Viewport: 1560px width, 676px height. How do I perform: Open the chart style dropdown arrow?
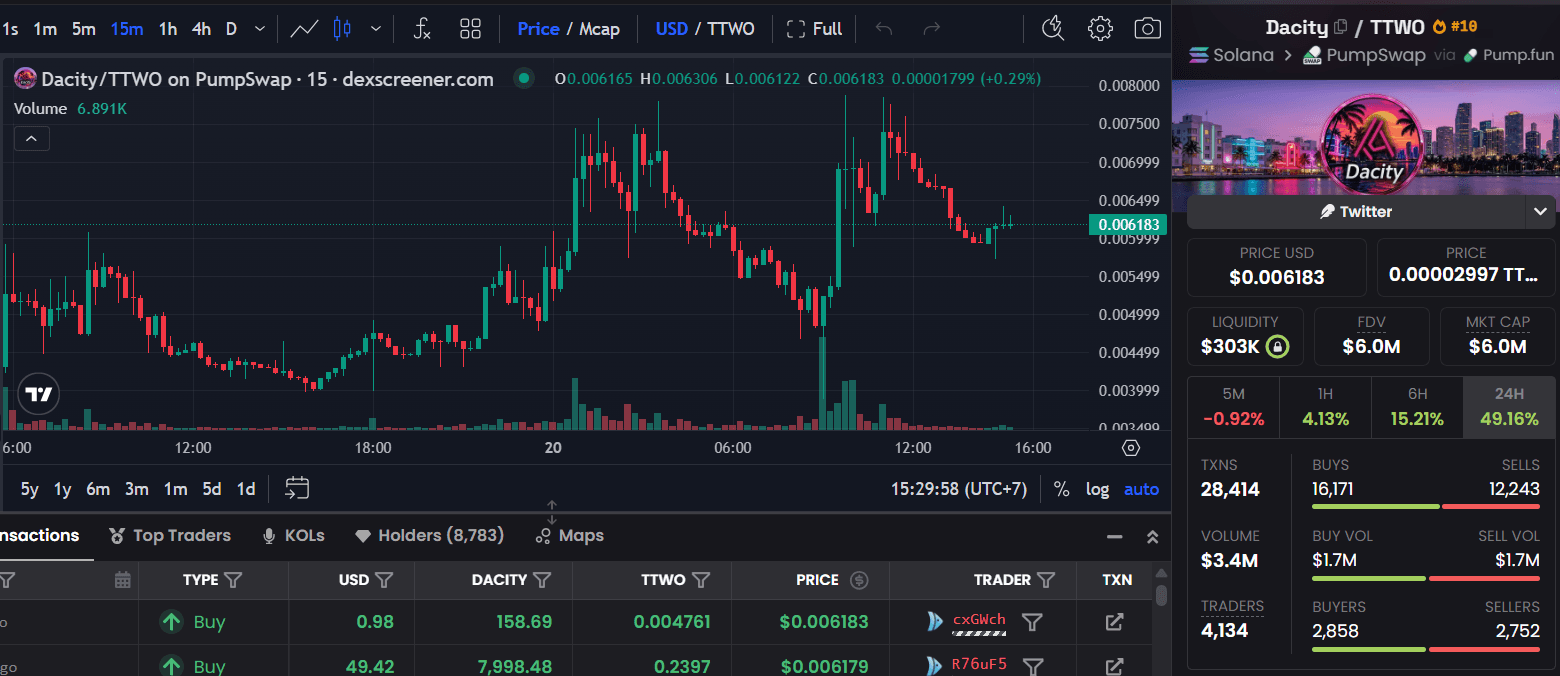click(376, 29)
